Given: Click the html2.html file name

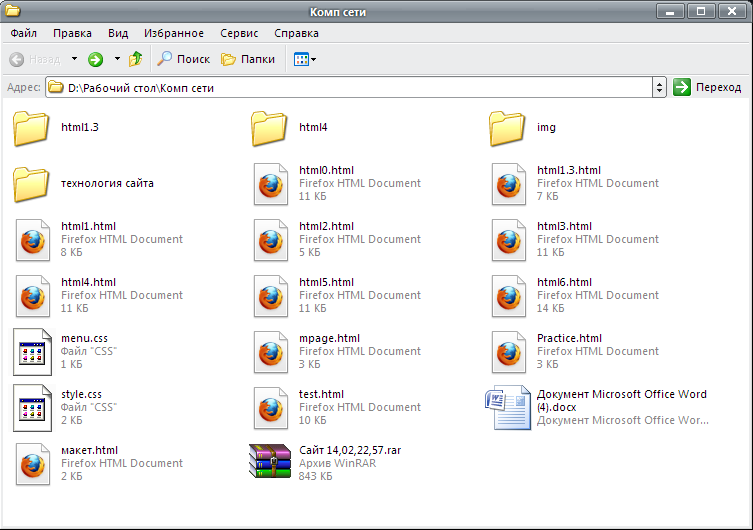Looking at the screenshot, I should (327, 227).
